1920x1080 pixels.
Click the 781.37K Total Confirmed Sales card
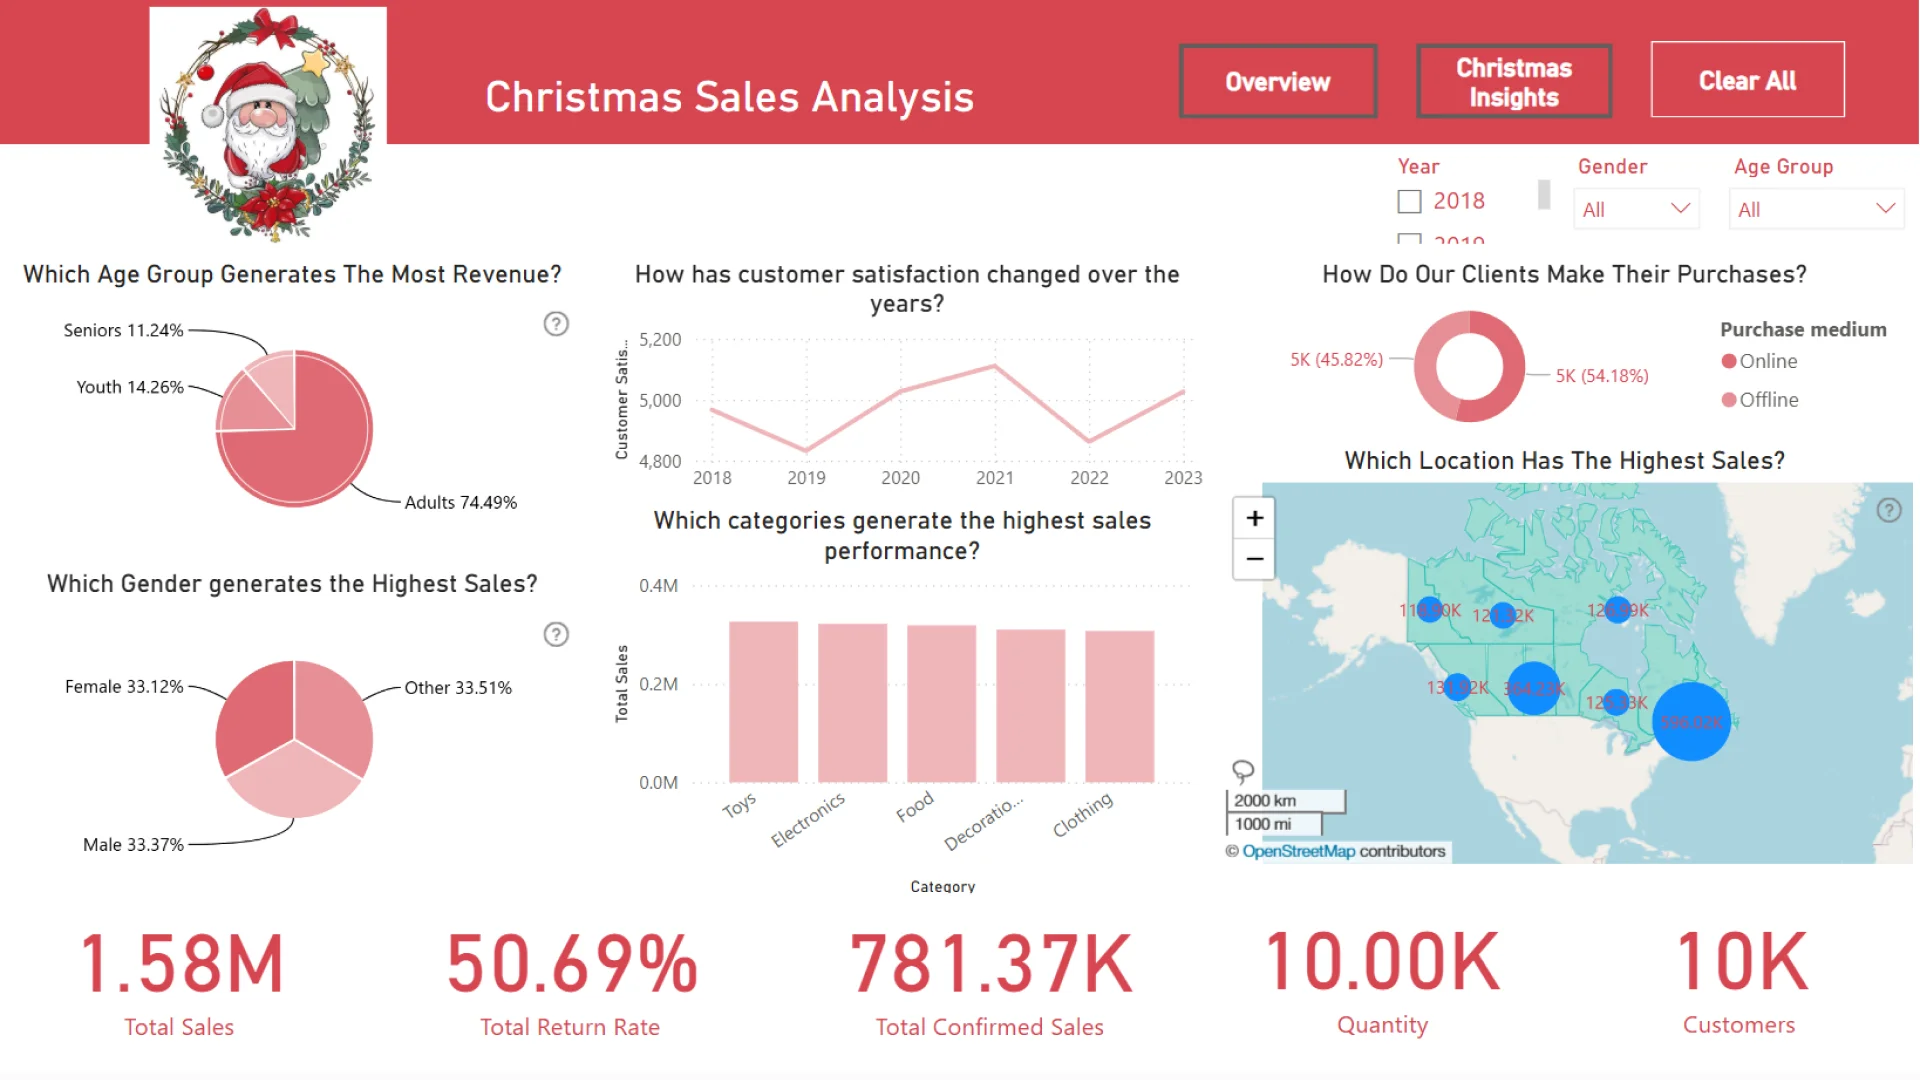click(x=990, y=981)
